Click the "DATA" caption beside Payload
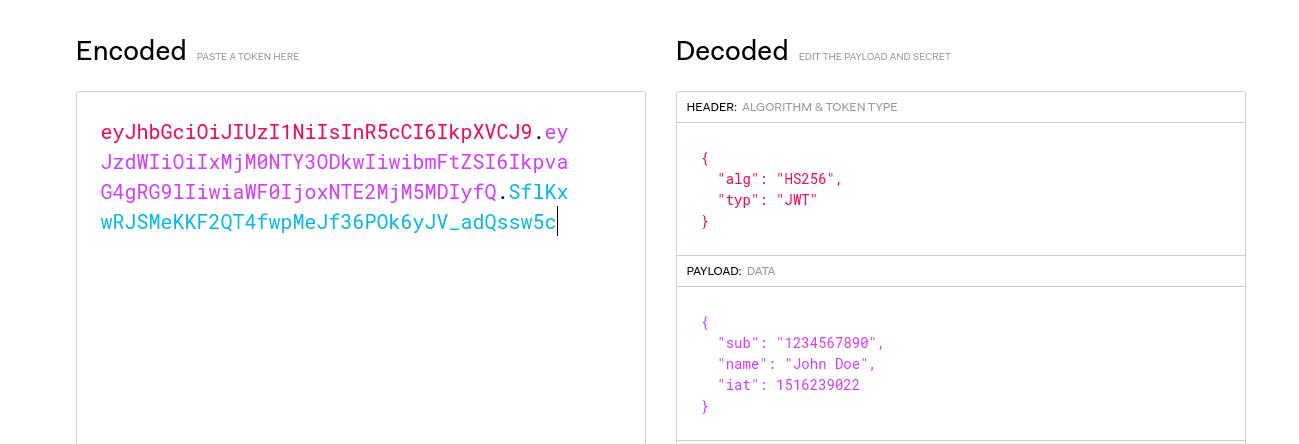 pyautogui.click(x=761, y=271)
